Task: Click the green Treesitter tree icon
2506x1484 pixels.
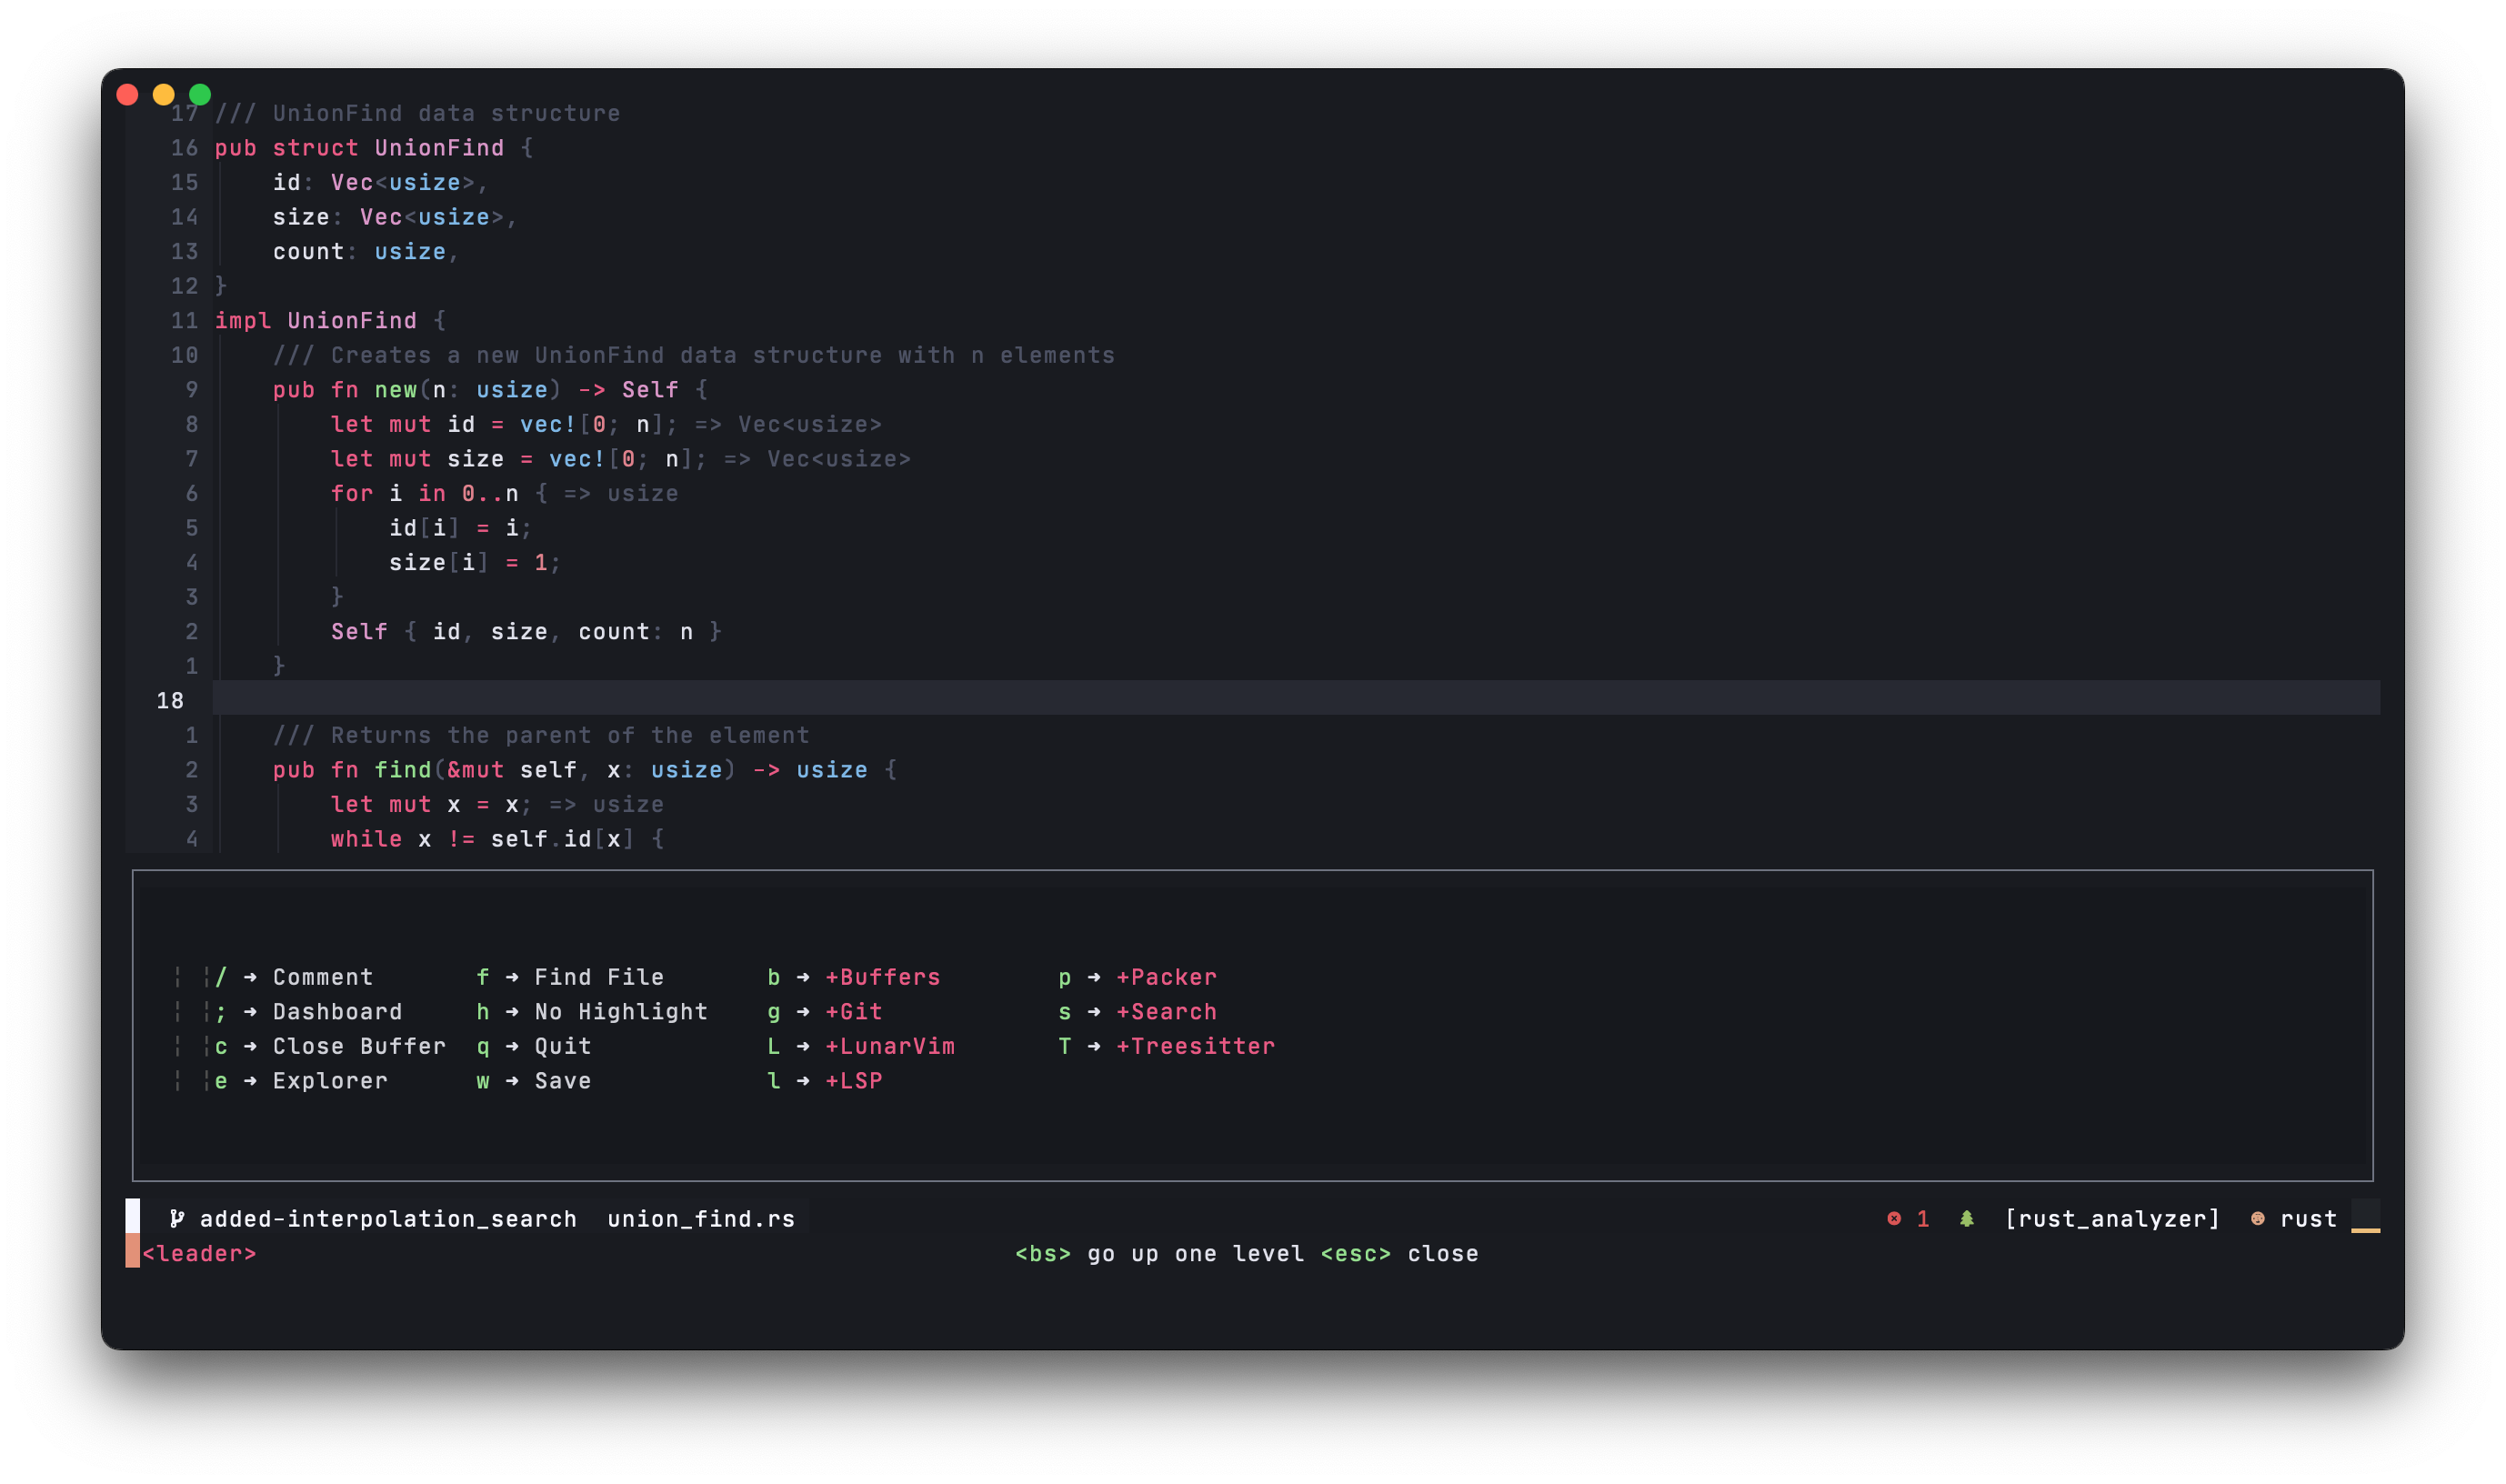Action: (x=1966, y=1218)
